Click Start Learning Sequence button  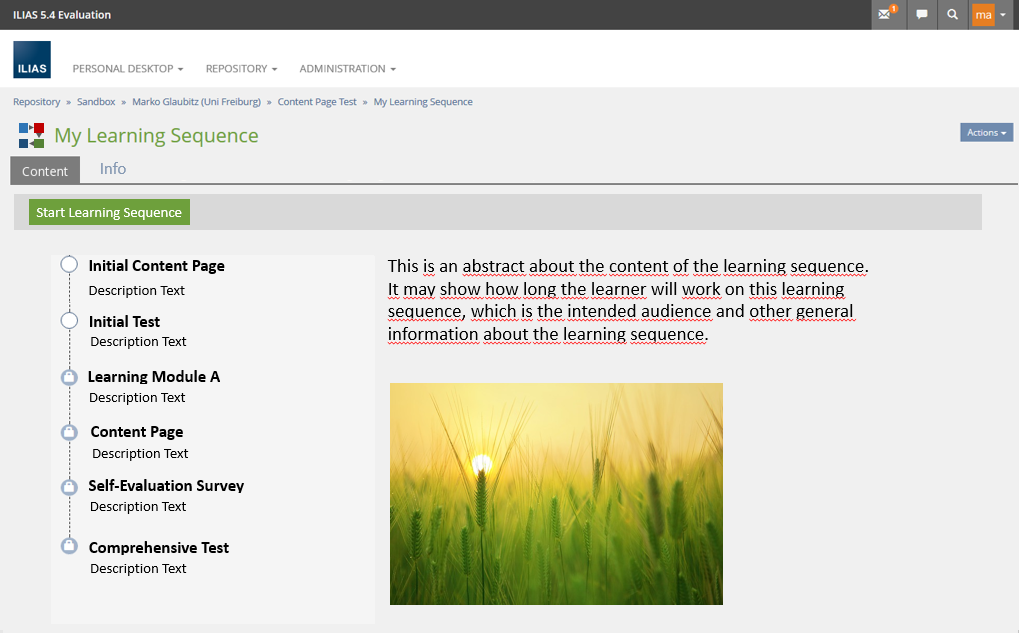[109, 212]
